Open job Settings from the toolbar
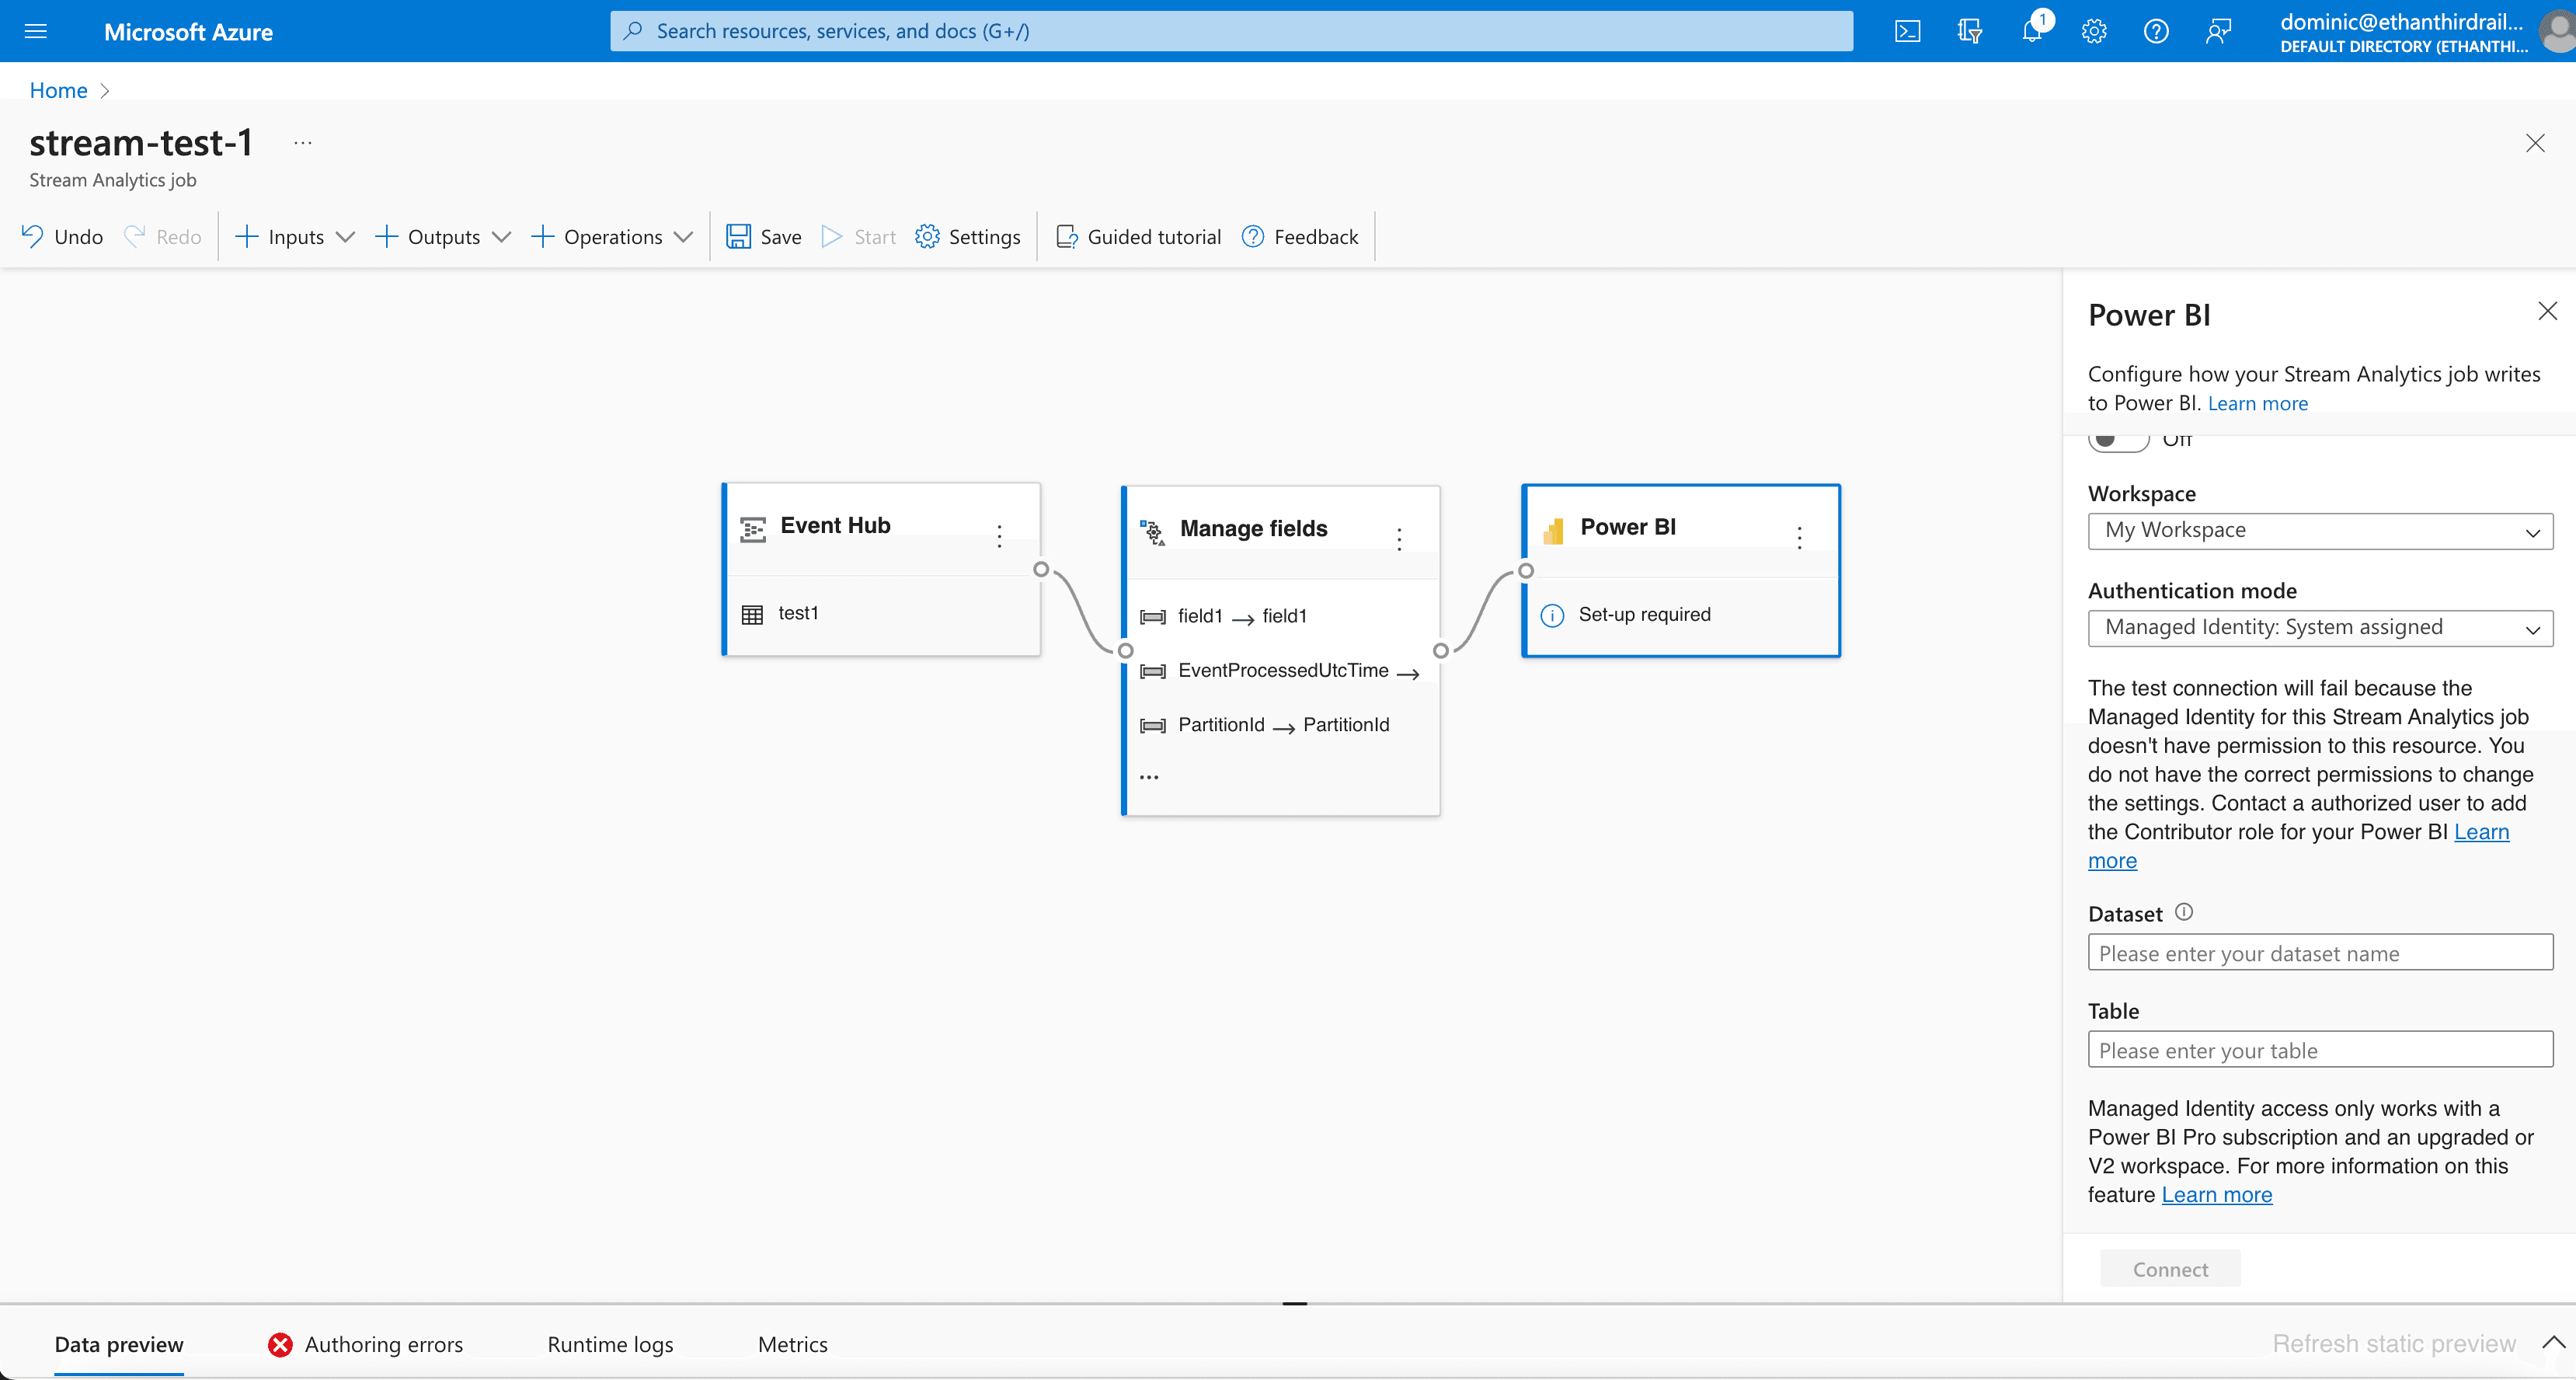 [968, 236]
